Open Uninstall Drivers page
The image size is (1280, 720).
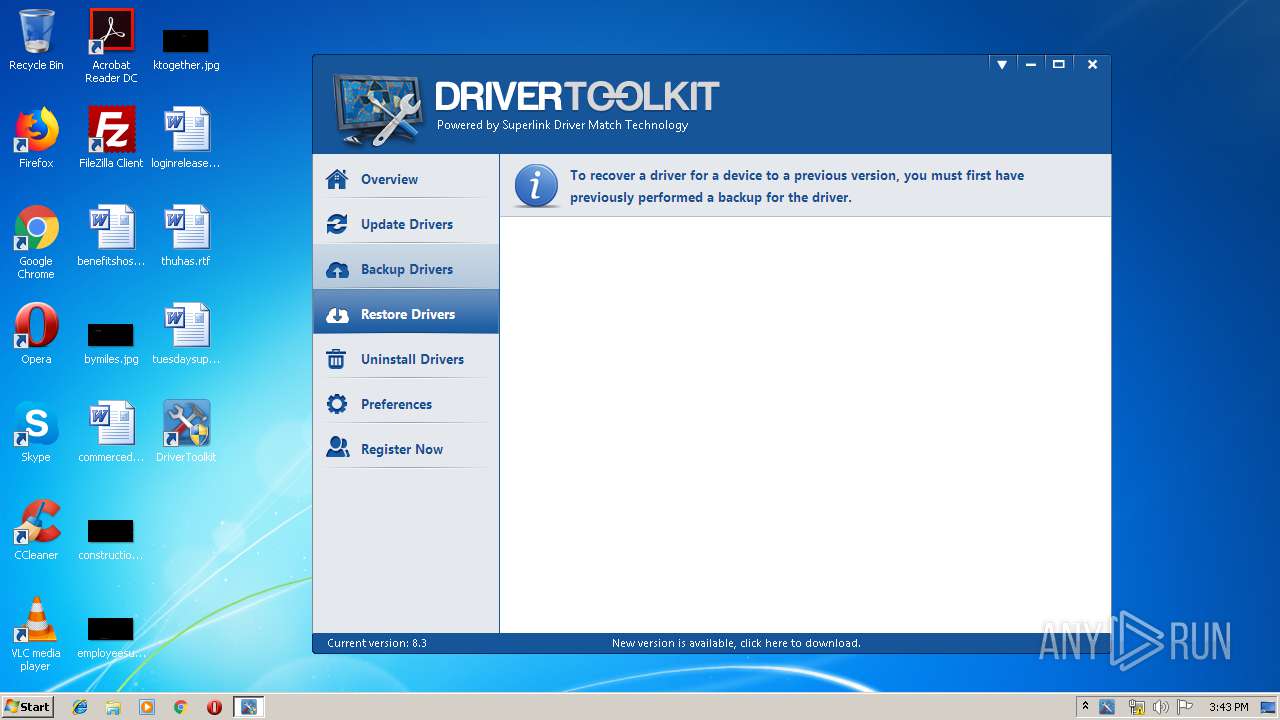pyautogui.click(x=406, y=359)
